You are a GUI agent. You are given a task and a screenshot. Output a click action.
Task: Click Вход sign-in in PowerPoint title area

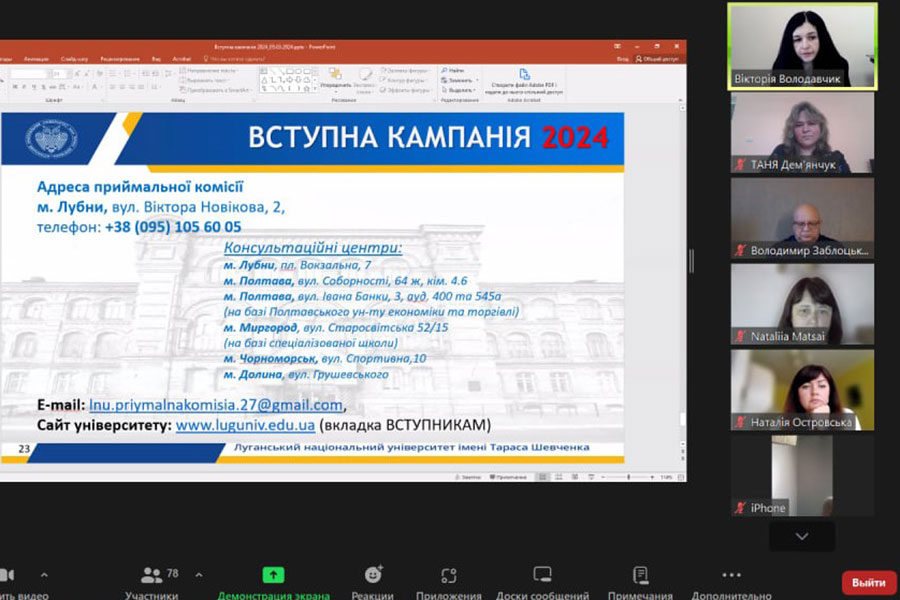622,59
